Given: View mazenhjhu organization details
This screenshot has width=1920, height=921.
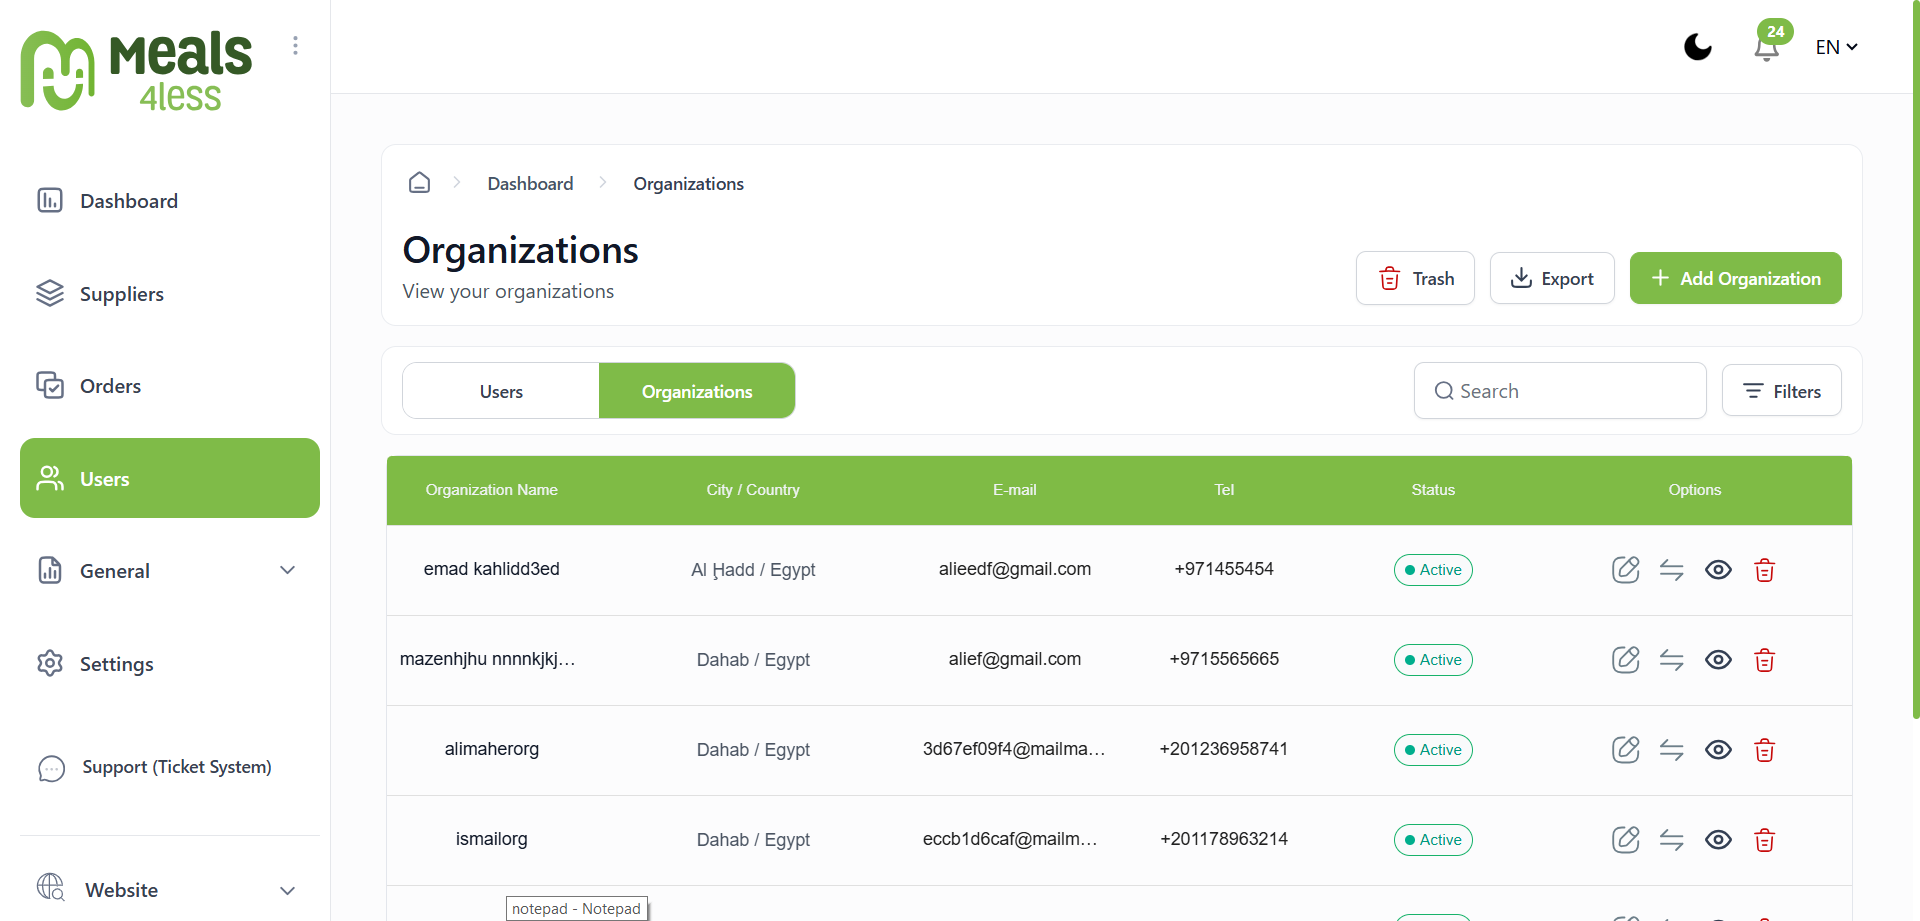Looking at the screenshot, I should tap(1718, 660).
